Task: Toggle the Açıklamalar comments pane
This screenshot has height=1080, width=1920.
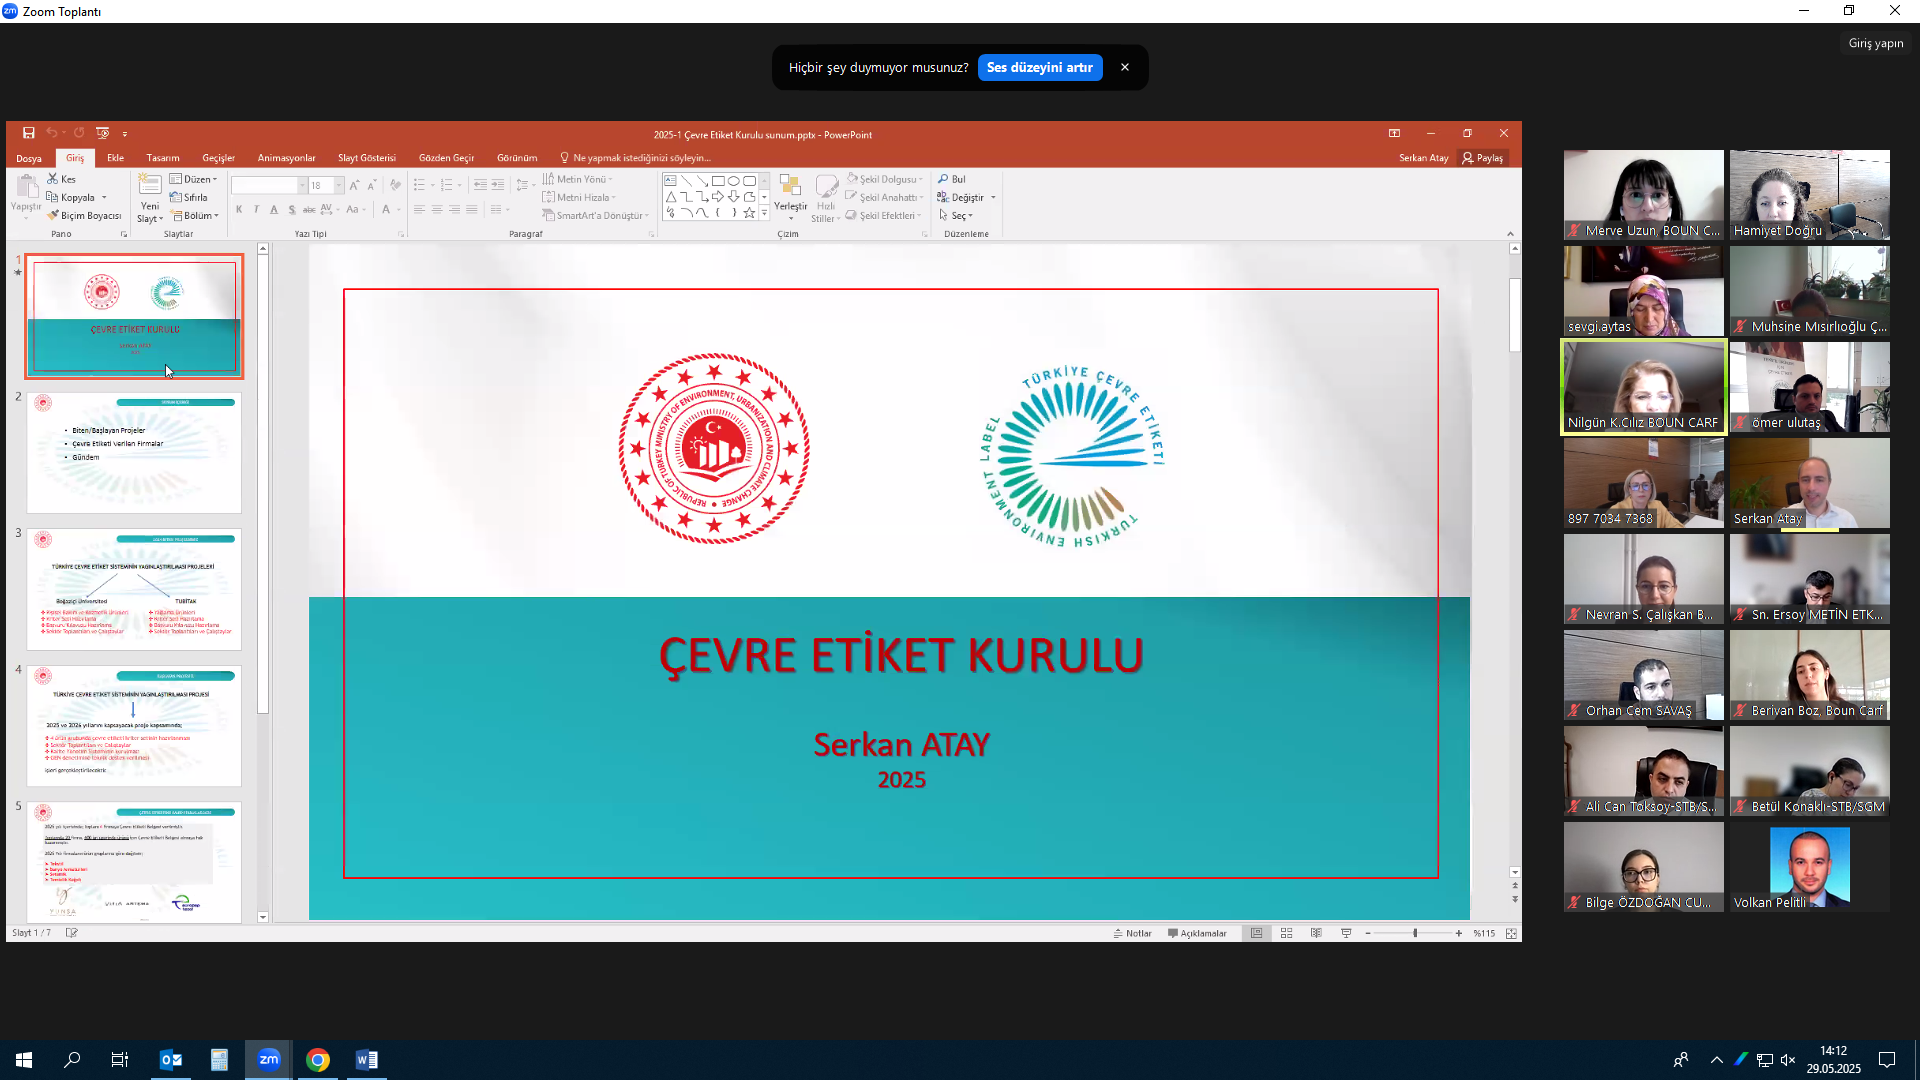Action: [1197, 933]
